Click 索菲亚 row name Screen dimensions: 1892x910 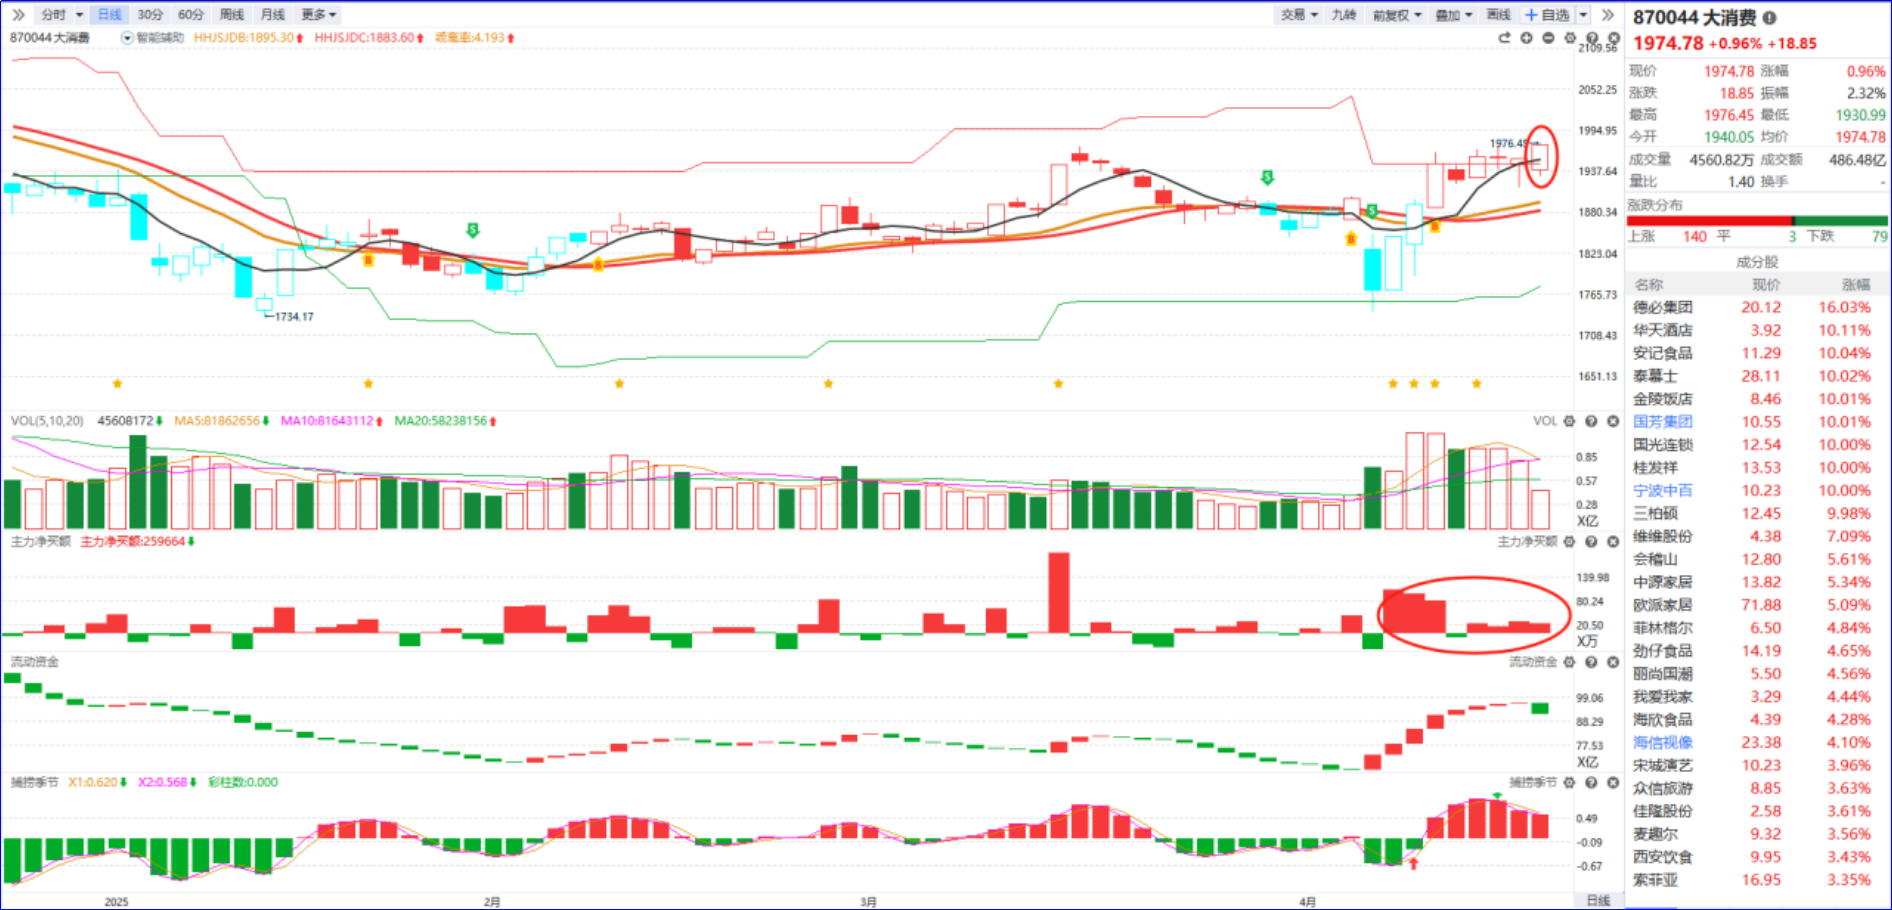tap(1656, 881)
